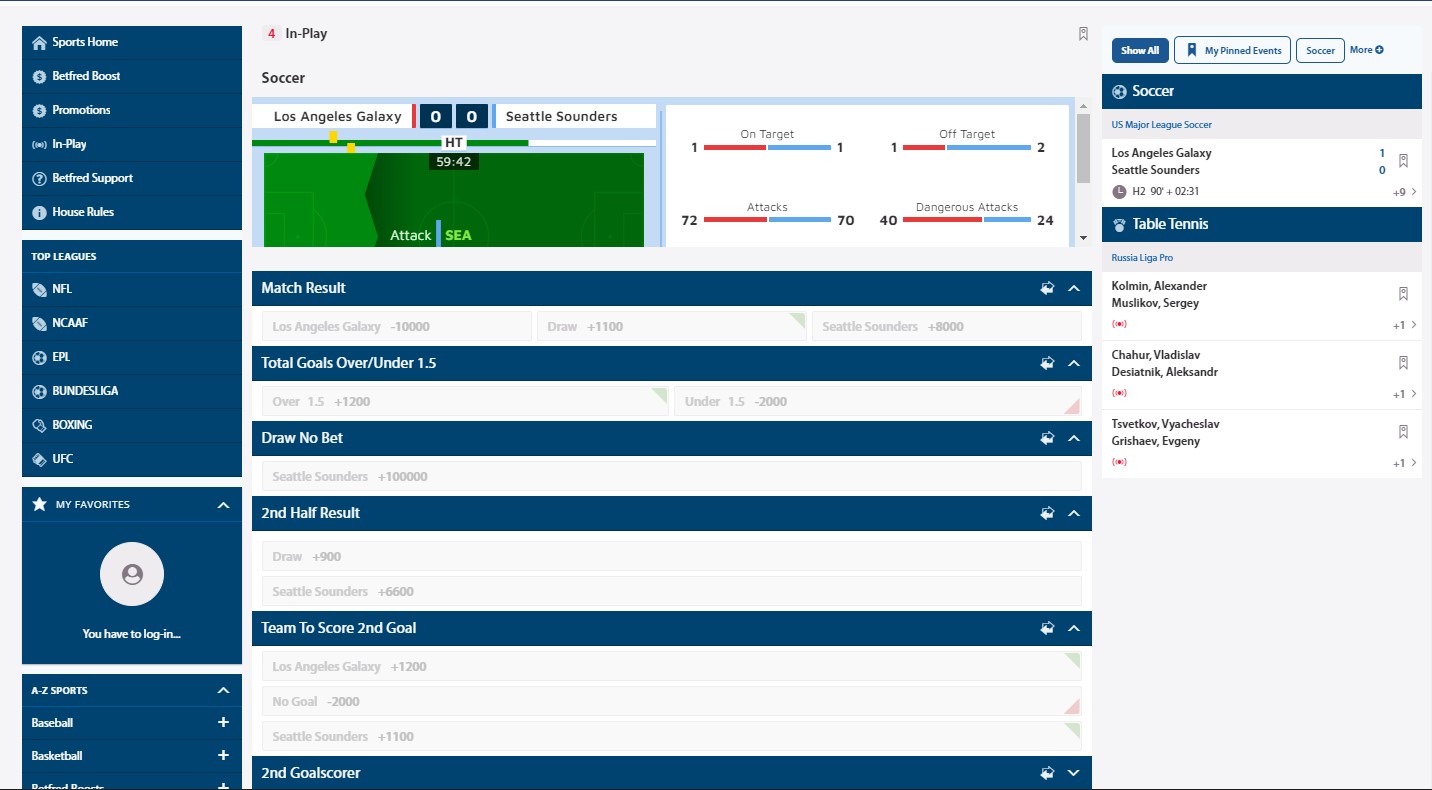Select Los Angeles Galaxy -10000 match result
This screenshot has height=790, width=1432.
397,327
